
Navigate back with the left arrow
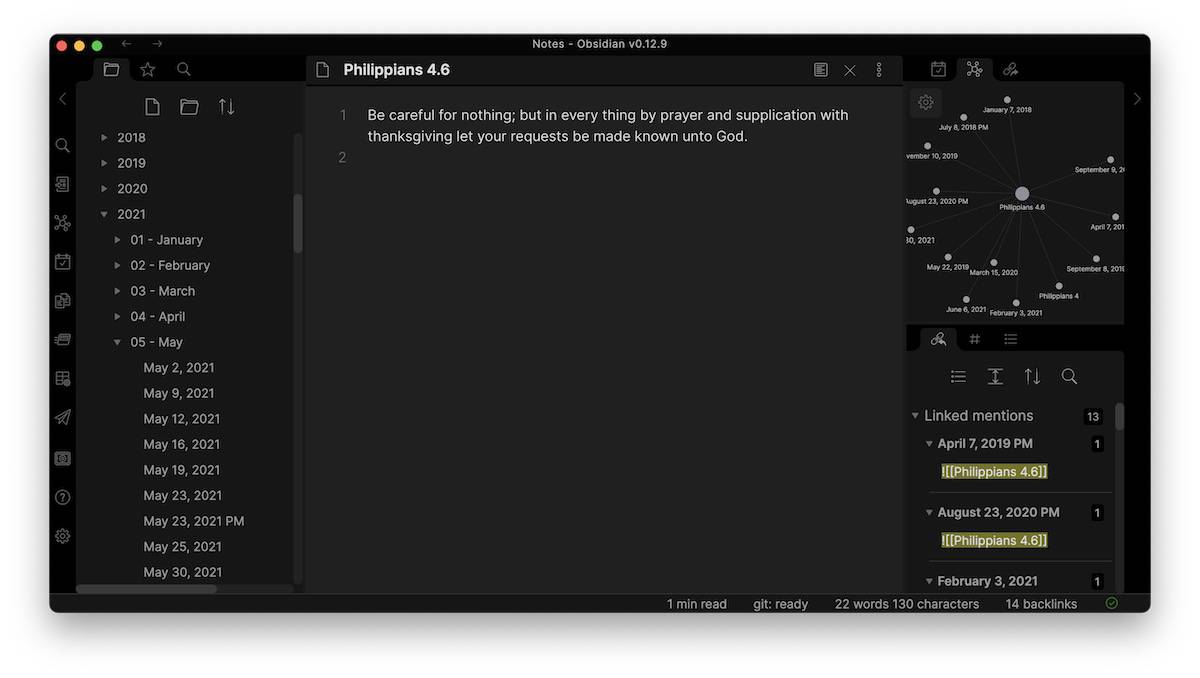coord(126,44)
